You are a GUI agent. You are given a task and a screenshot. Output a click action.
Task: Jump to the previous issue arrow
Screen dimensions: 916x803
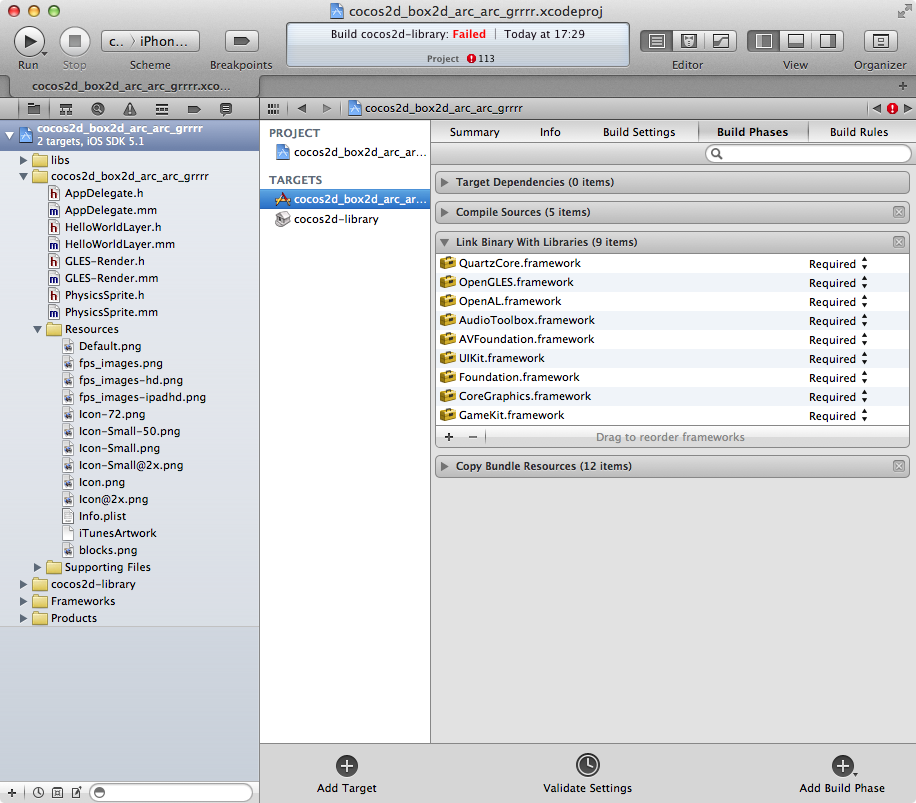(x=877, y=109)
